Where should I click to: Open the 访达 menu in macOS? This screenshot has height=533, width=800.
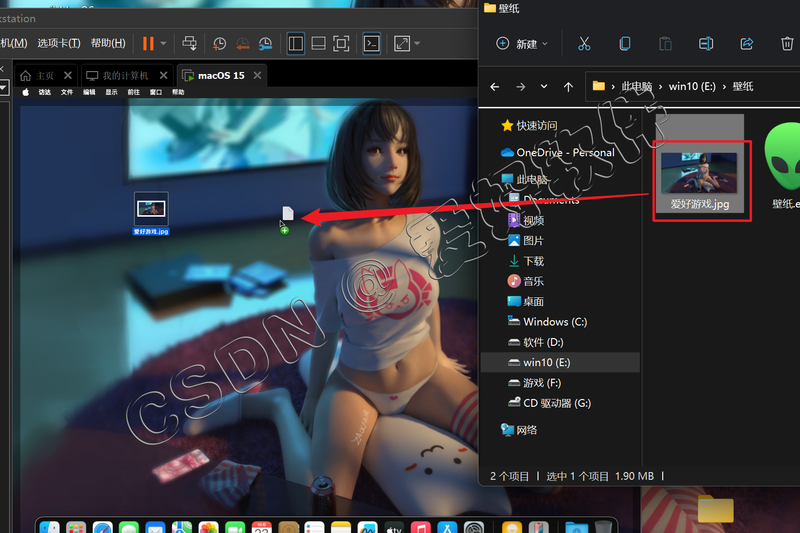pyautogui.click(x=45, y=92)
